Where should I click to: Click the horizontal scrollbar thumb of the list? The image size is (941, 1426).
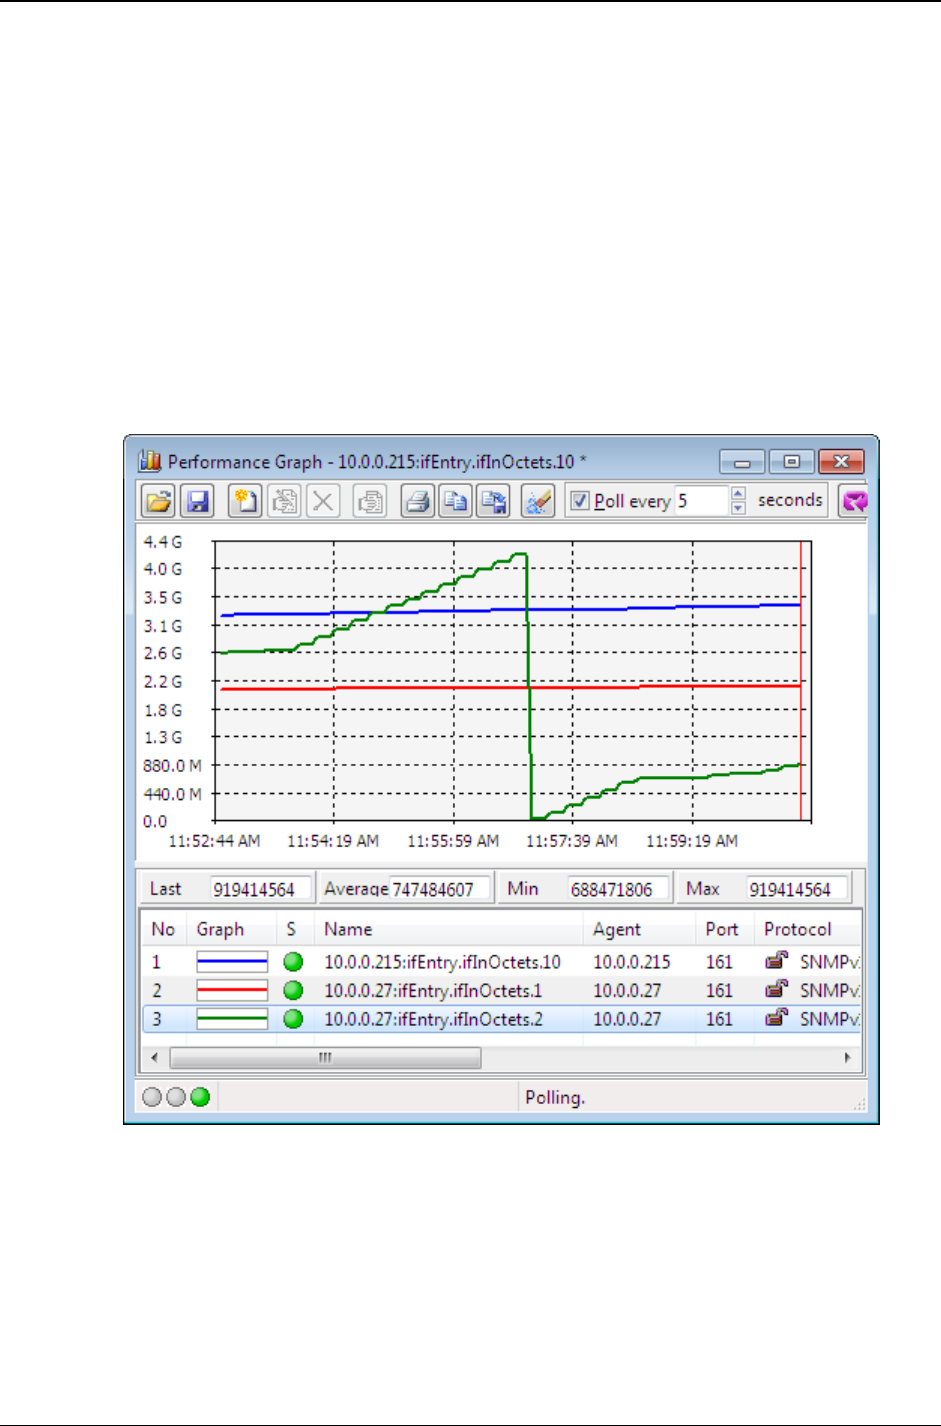[x=325, y=1057]
